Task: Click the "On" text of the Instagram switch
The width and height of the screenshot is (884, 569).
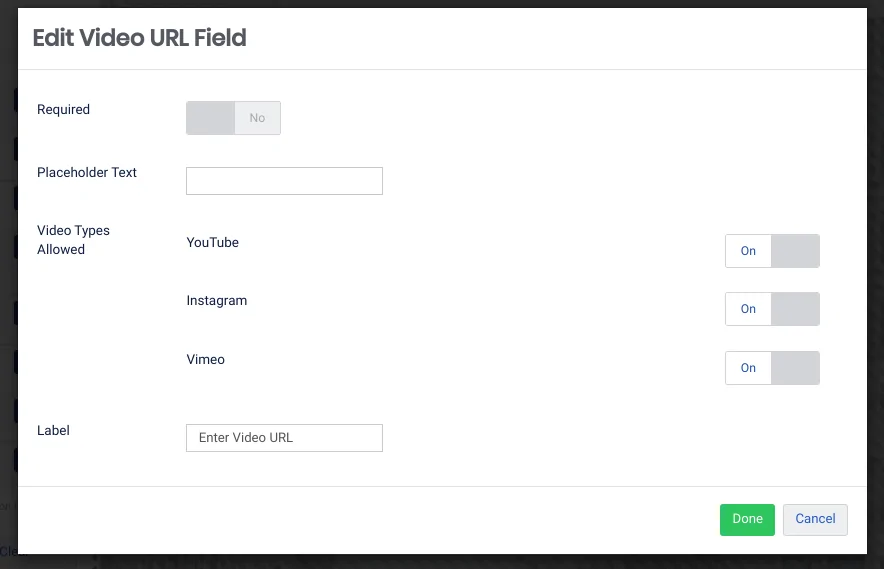Action: pyautogui.click(x=748, y=309)
